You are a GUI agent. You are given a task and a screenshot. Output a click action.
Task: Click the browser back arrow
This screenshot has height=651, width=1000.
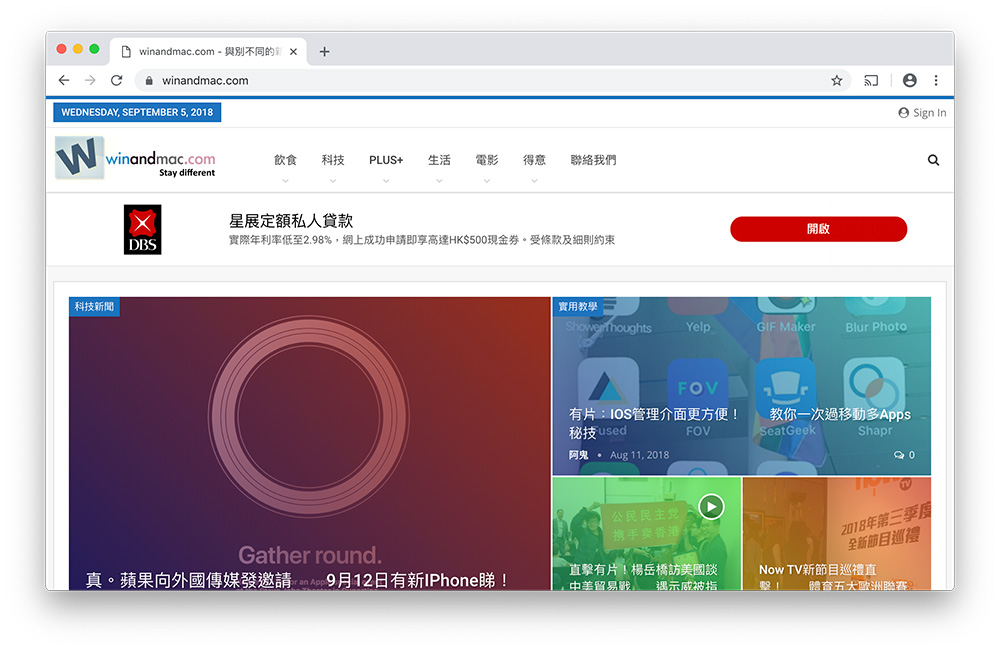pos(64,80)
